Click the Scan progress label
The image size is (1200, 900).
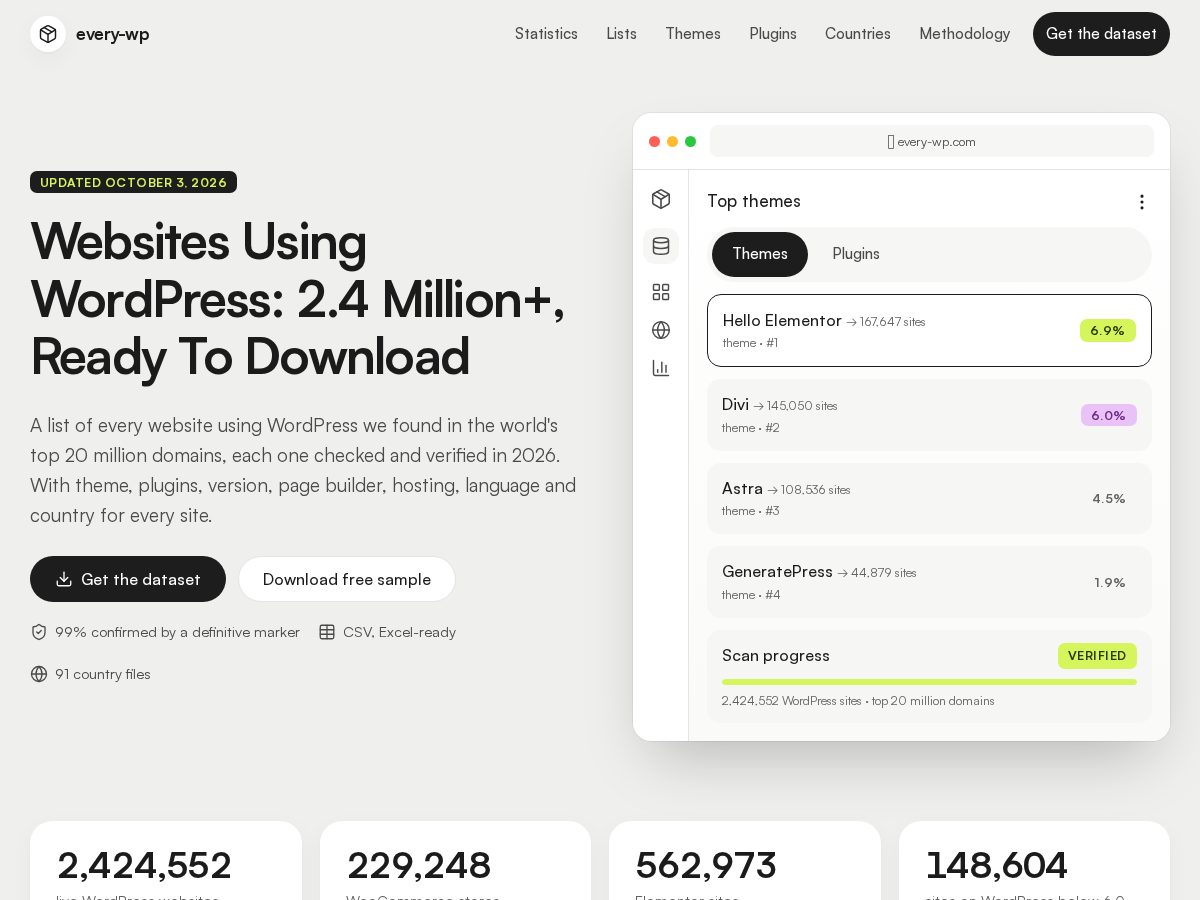coord(776,656)
